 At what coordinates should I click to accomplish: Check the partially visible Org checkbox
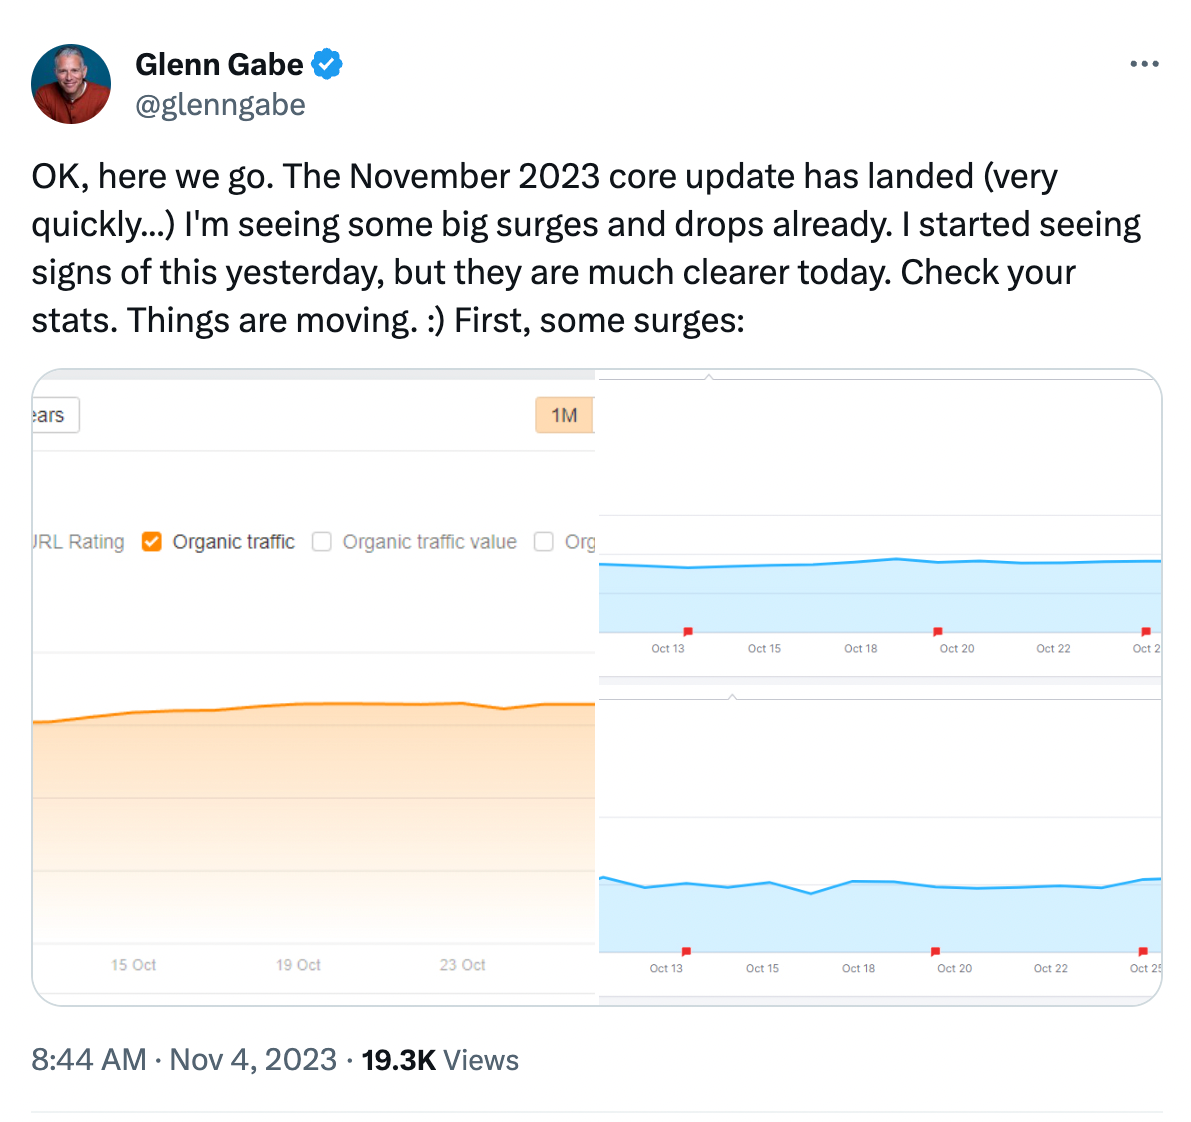click(544, 541)
